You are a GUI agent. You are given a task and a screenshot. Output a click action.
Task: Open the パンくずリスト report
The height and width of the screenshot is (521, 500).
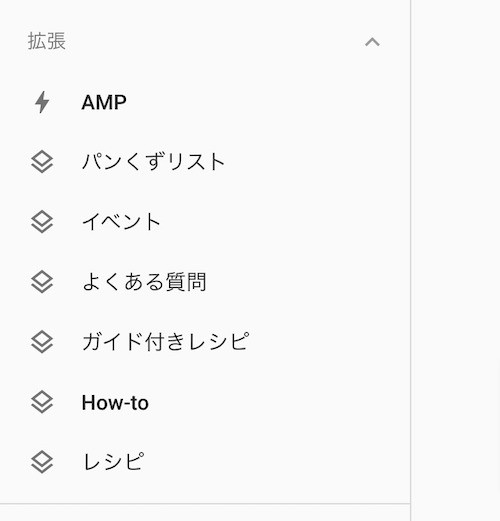[205, 162]
